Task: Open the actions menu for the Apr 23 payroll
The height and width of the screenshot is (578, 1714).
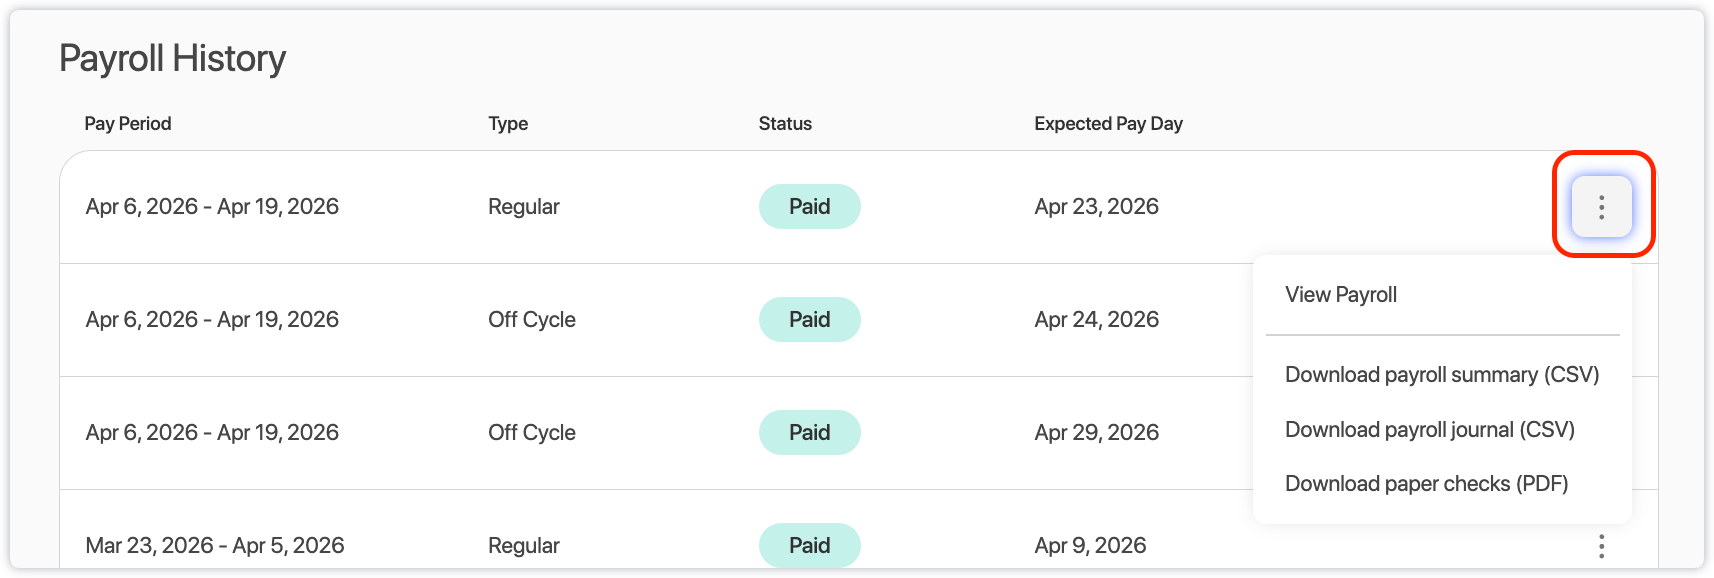Action: pos(1601,207)
